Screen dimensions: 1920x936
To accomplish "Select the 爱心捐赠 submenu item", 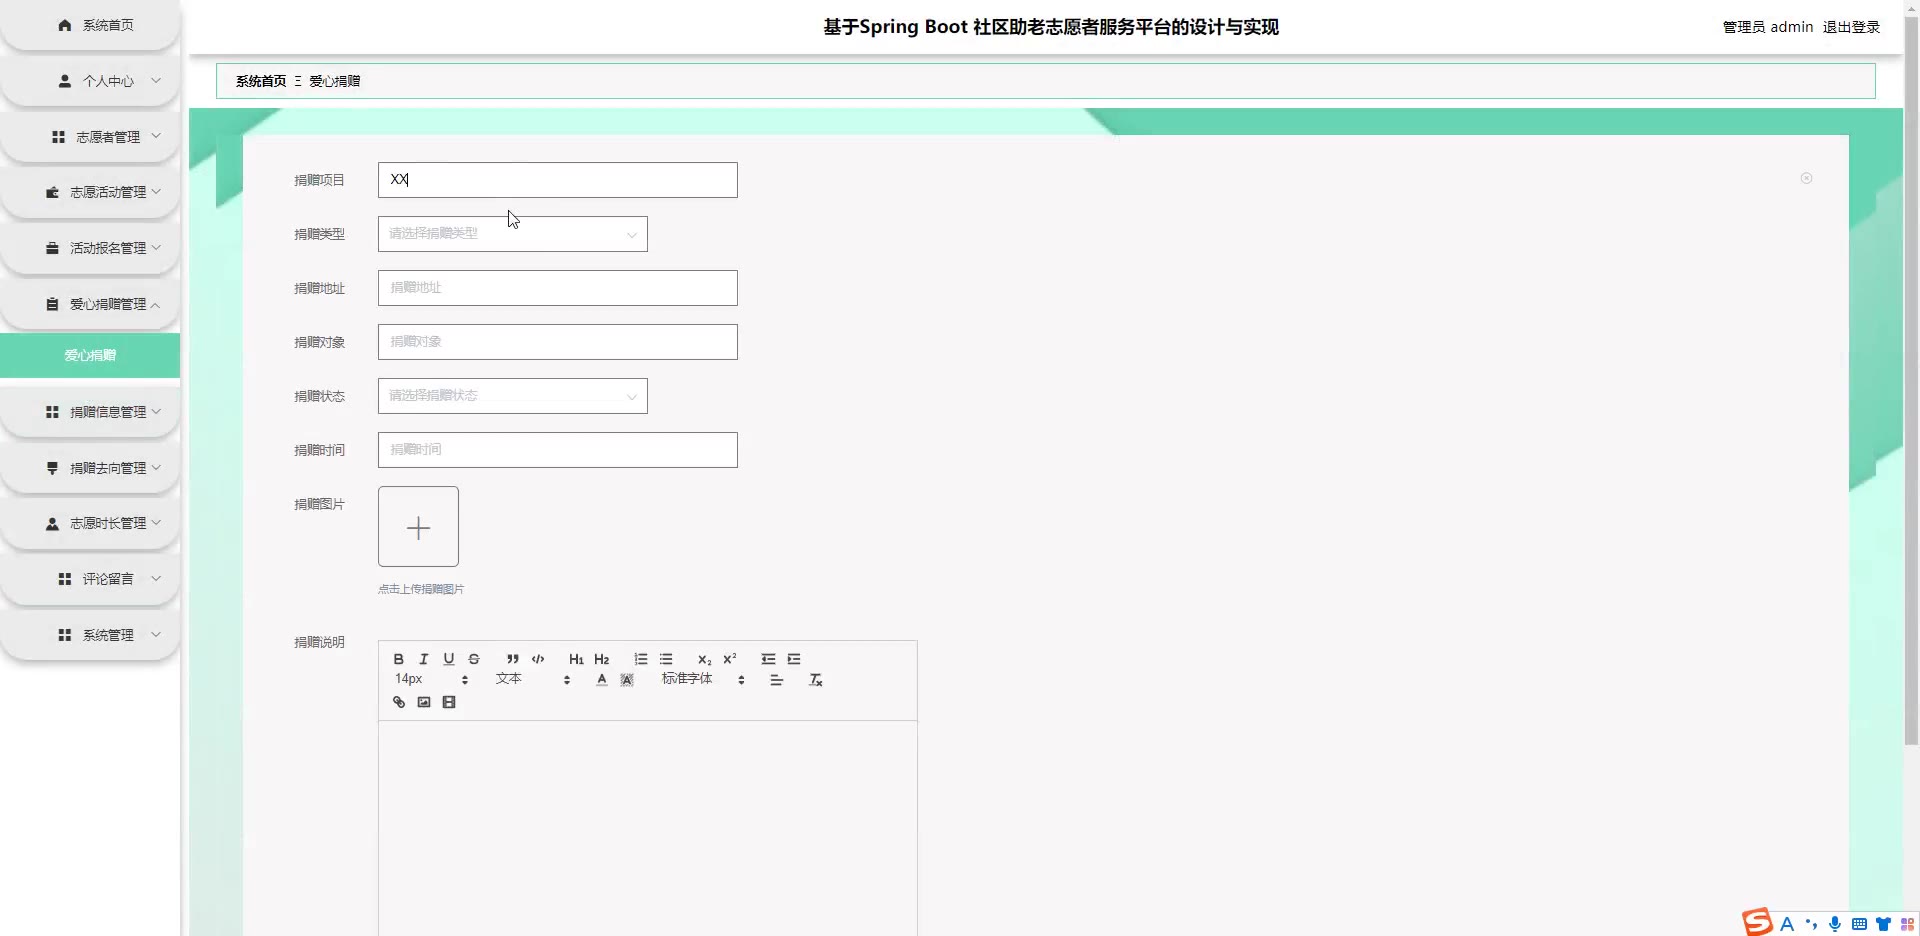I will coord(90,355).
